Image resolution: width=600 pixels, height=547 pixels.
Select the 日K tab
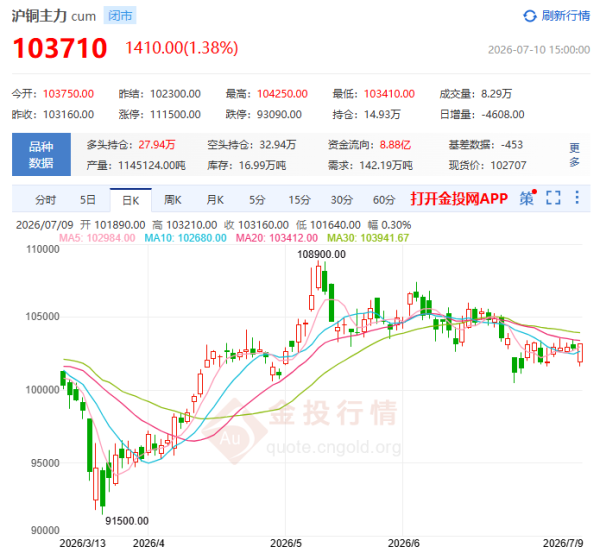(131, 200)
